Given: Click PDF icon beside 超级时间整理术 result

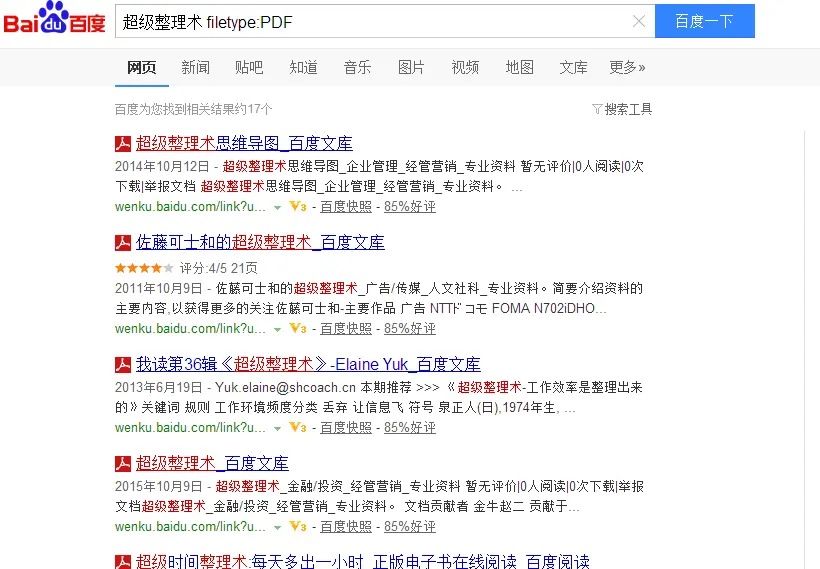Looking at the screenshot, I should click(x=123, y=562).
